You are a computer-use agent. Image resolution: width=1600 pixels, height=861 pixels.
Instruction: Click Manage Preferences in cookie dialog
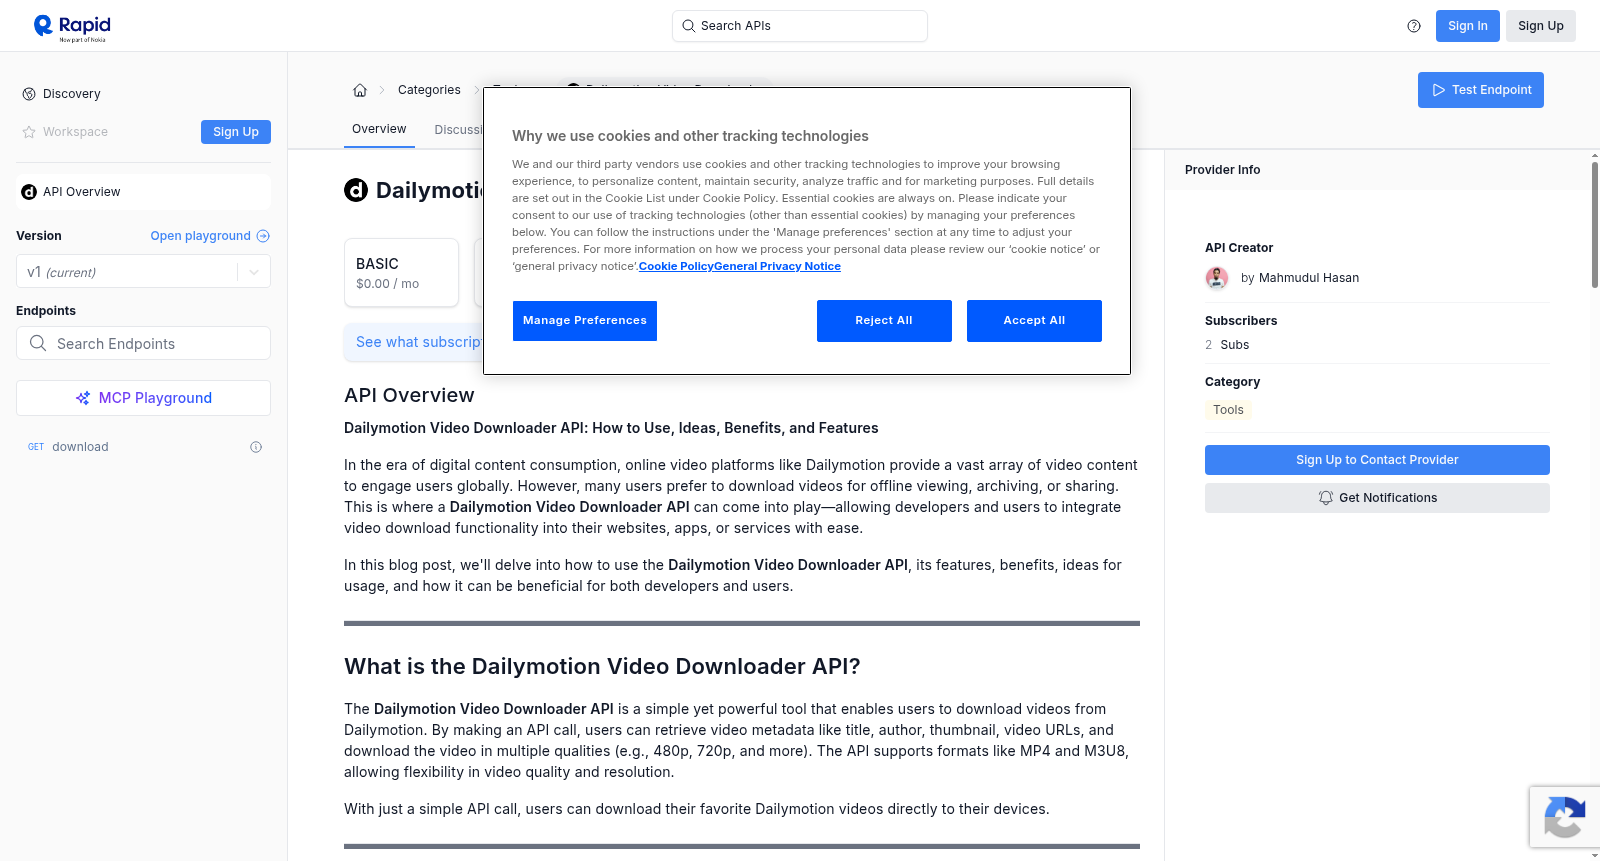(585, 321)
